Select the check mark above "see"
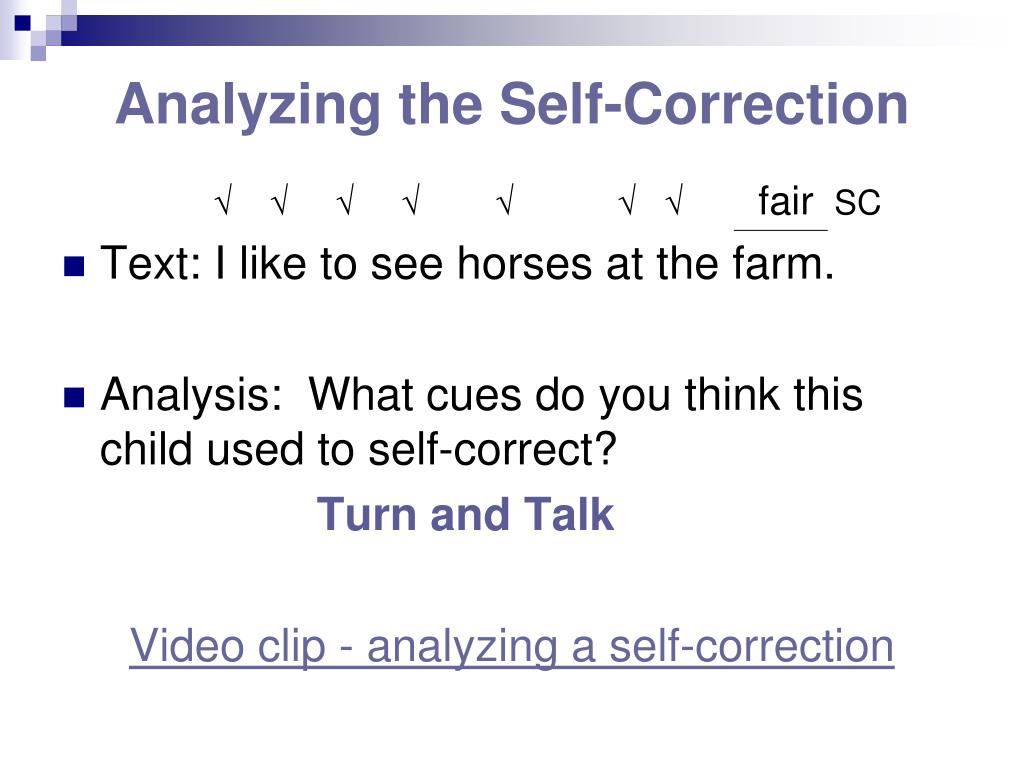 411,200
